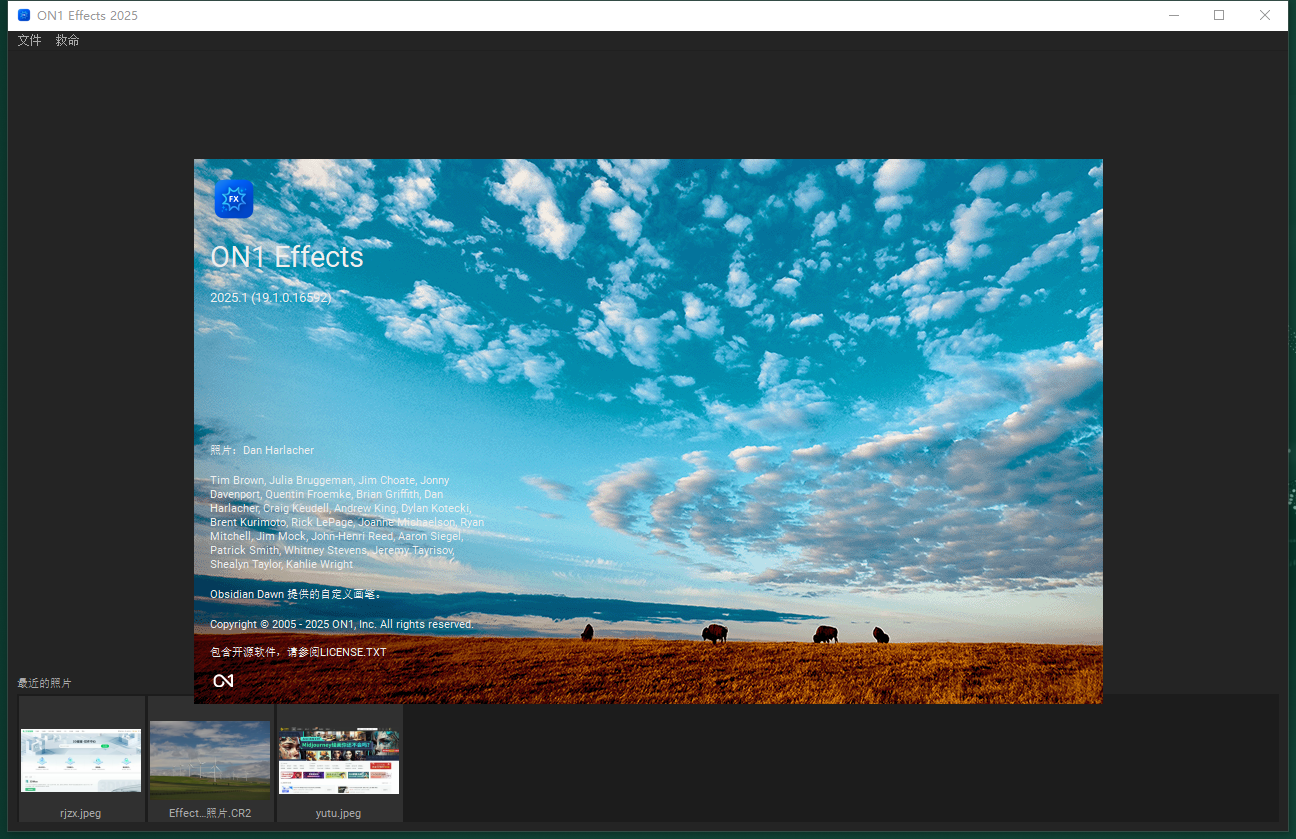
Task: Close the ON1 Effects 2025 window
Action: [1265, 15]
